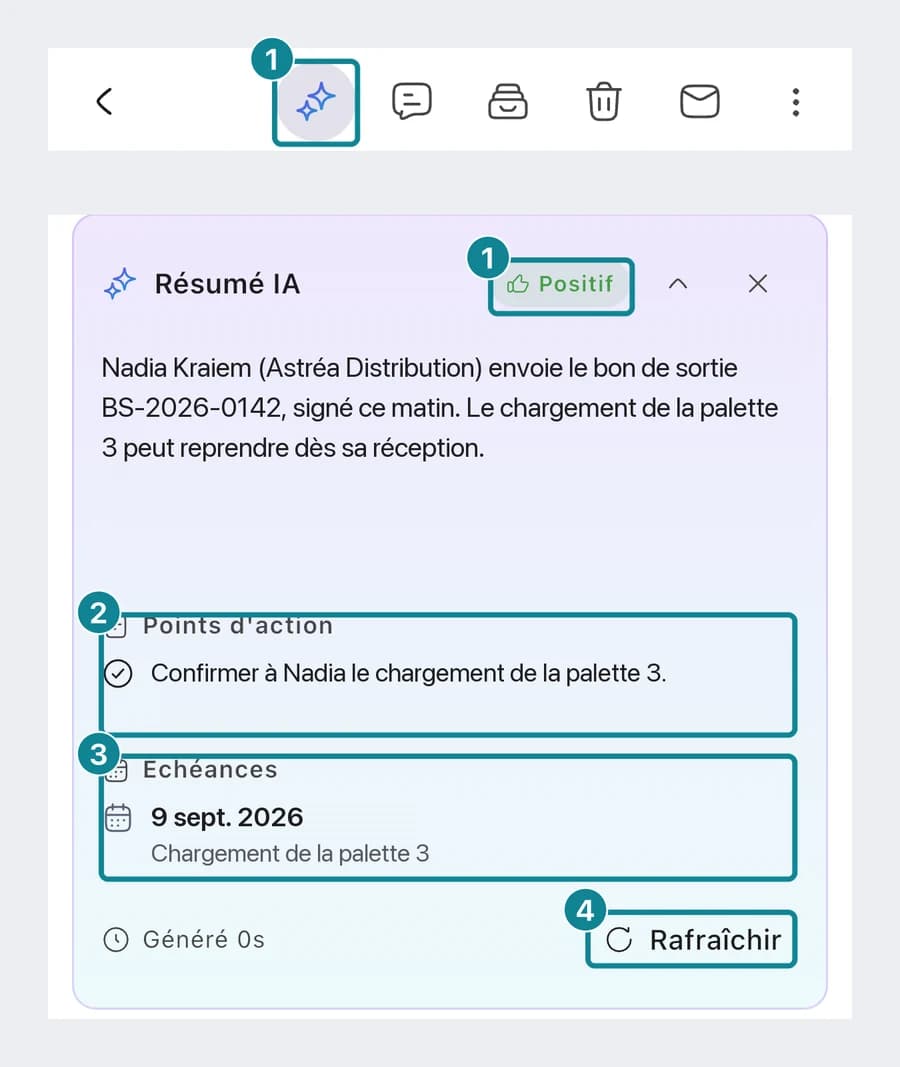Open the three-dot more options menu
This screenshot has width=900, height=1067.
tap(795, 102)
